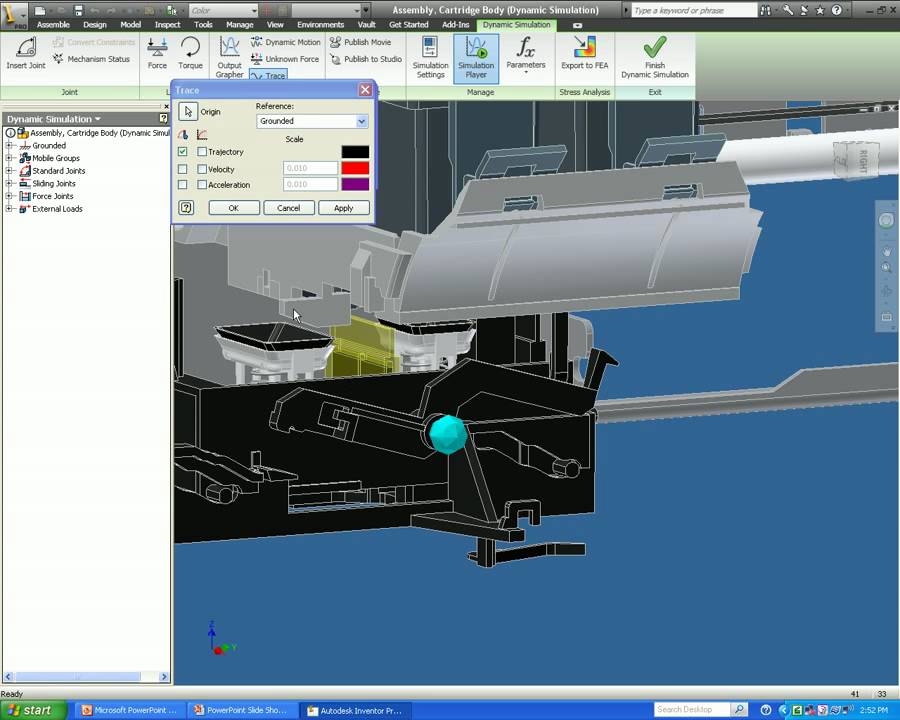Expand the Grounded tree node
This screenshot has width=900, height=720.
9,145
